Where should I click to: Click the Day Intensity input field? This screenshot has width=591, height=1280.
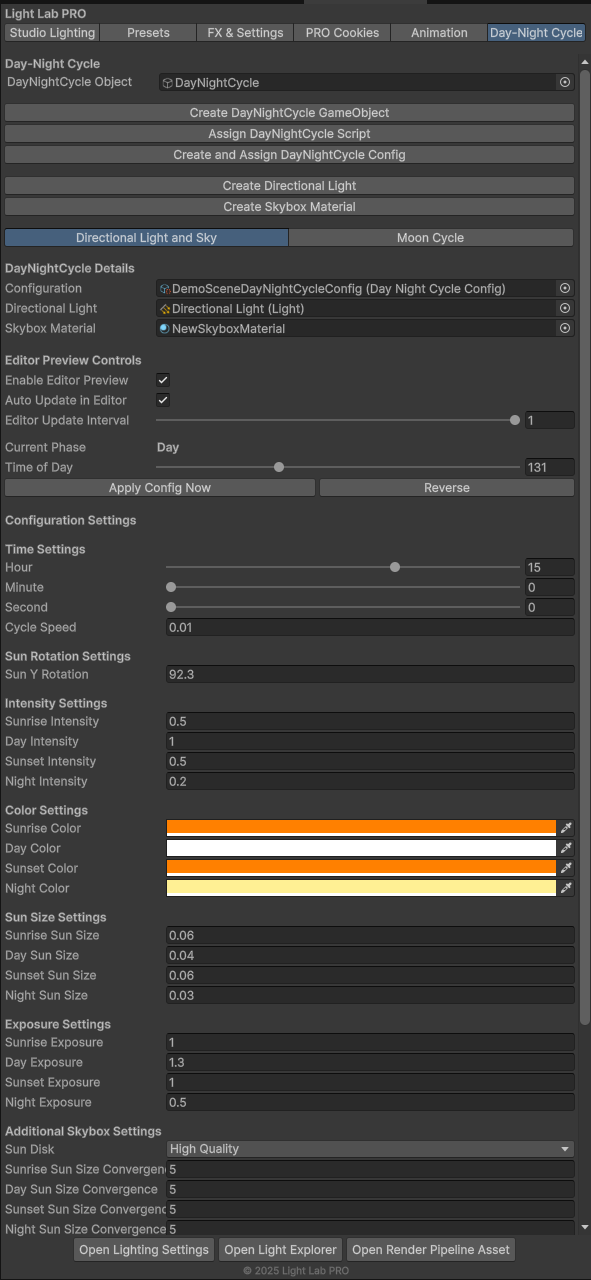[x=370, y=741]
